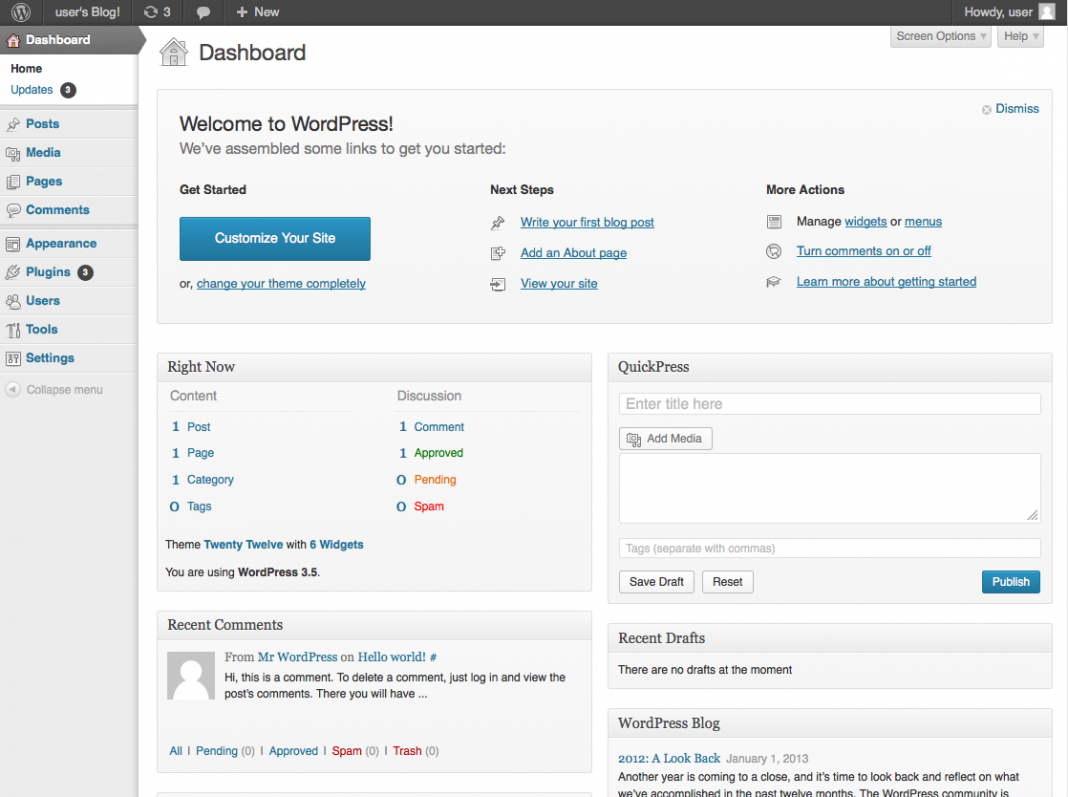This screenshot has width=1068, height=797.
Task: Open the Howdy, user account menu
Action: 1009,12
